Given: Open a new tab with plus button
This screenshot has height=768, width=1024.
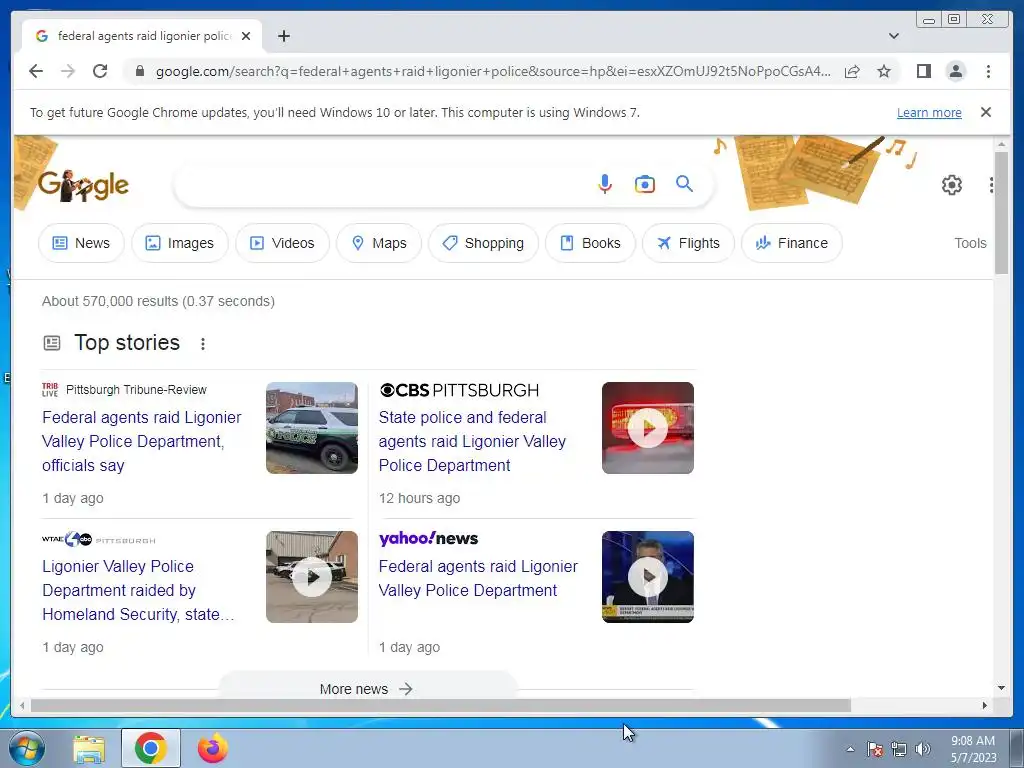Looking at the screenshot, I should [x=283, y=36].
